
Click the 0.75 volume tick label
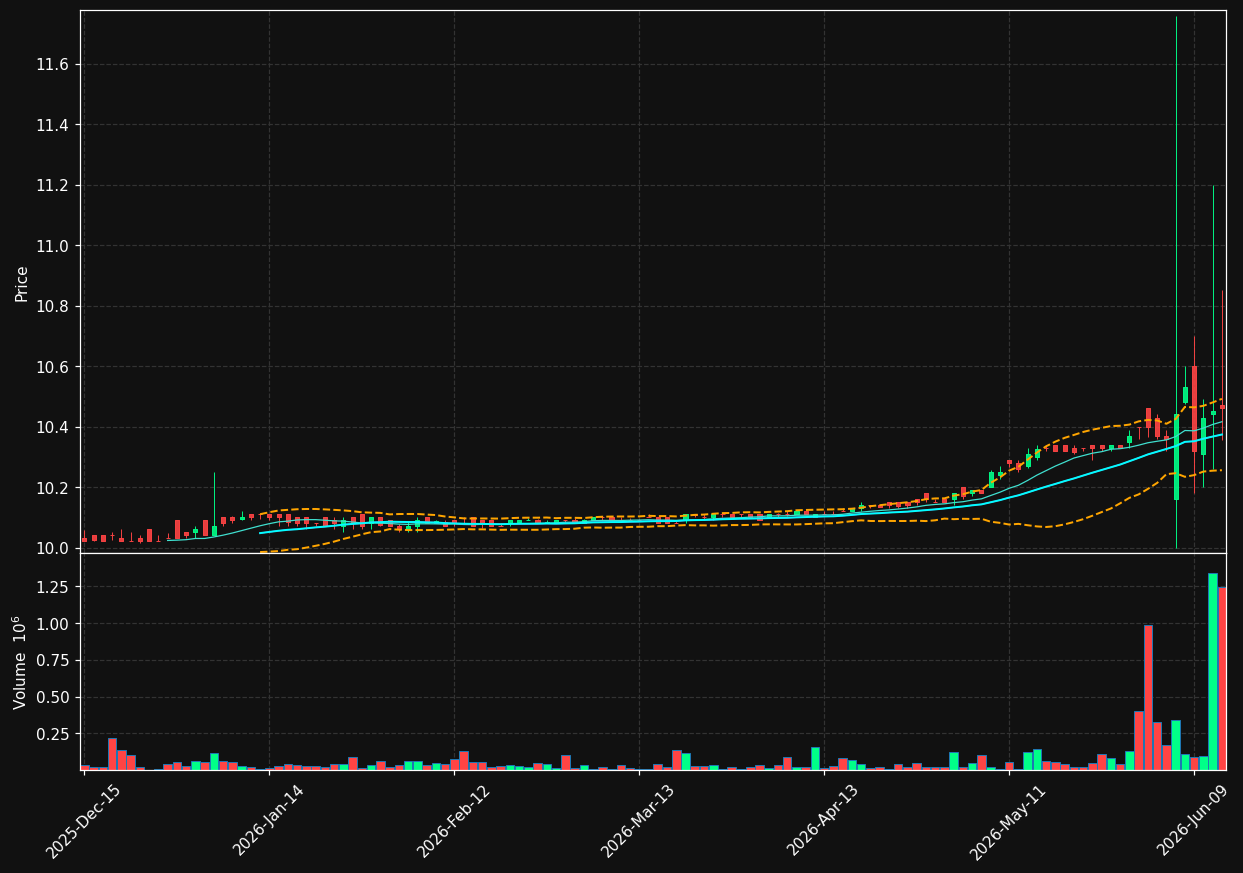pos(53,660)
